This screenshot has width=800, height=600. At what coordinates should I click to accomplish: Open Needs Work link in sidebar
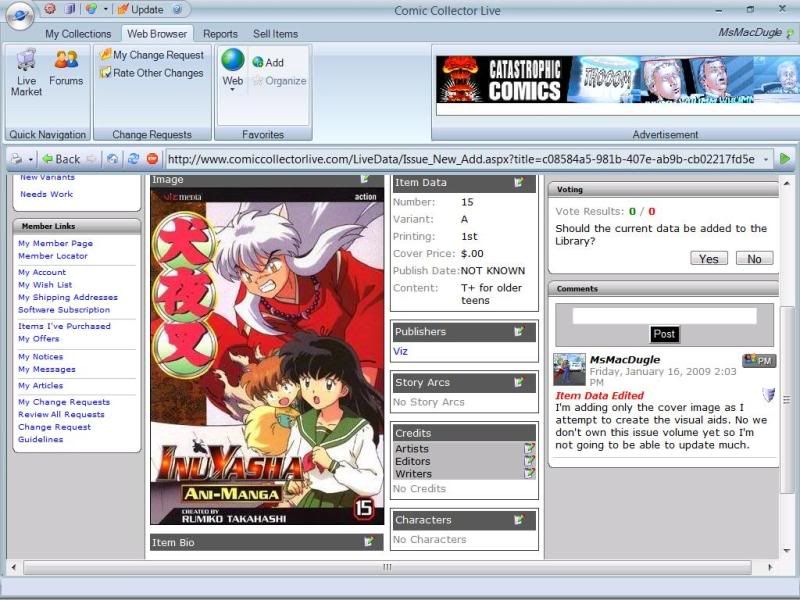click(x=46, y=194)
